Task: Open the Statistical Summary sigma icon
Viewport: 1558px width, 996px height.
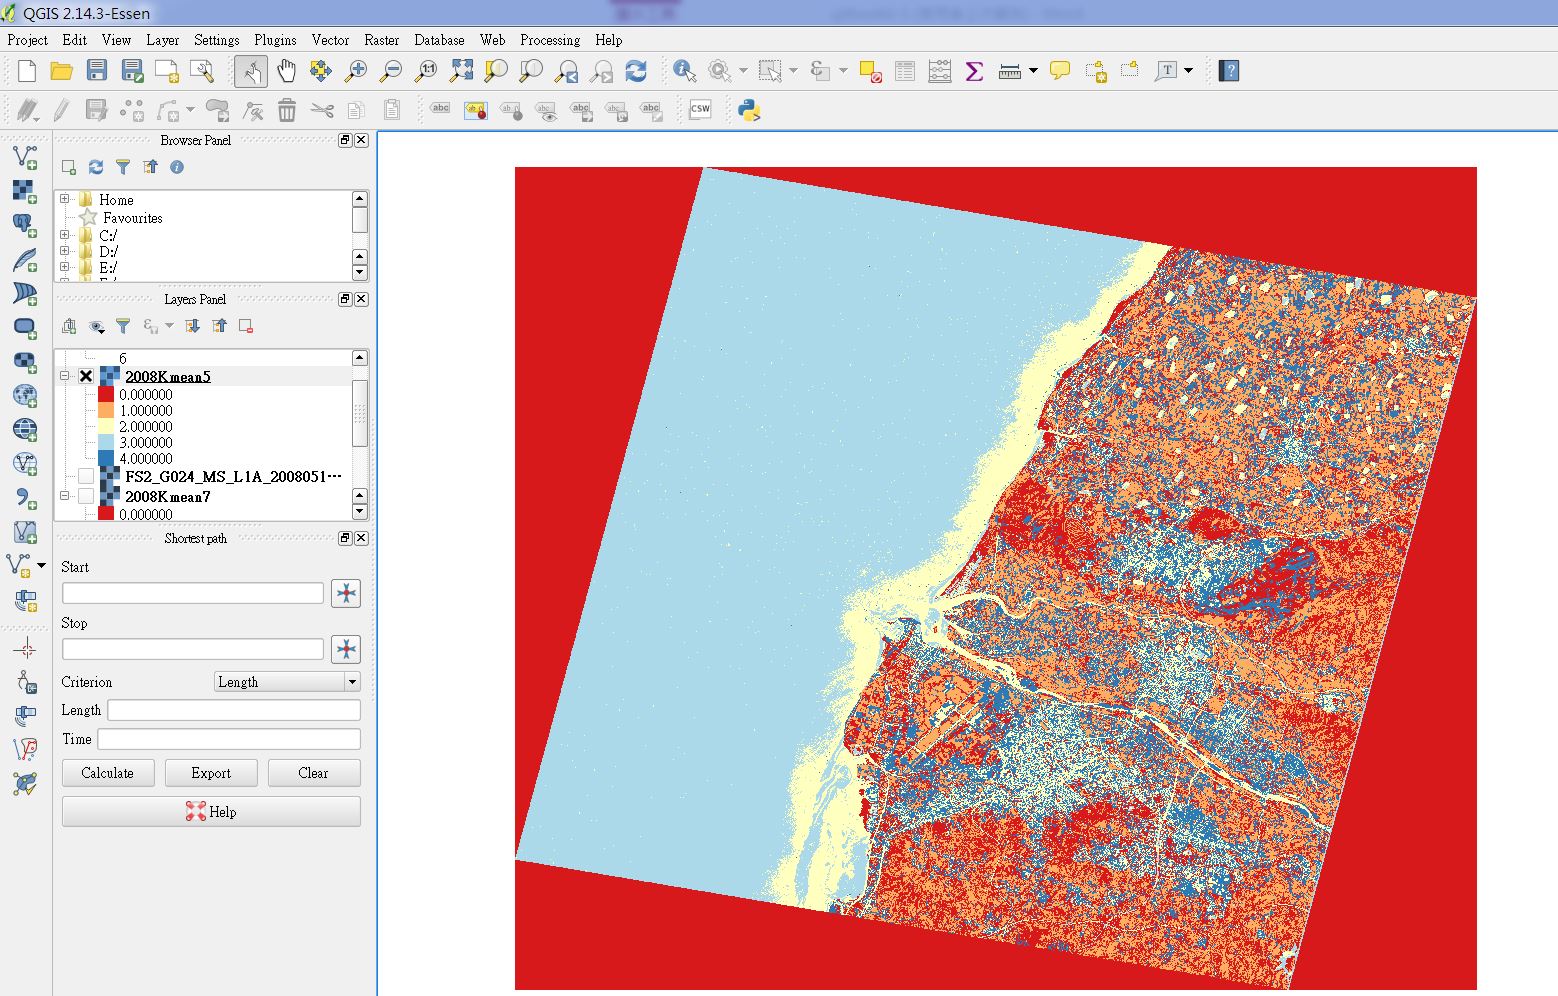Action: (974, 71)
